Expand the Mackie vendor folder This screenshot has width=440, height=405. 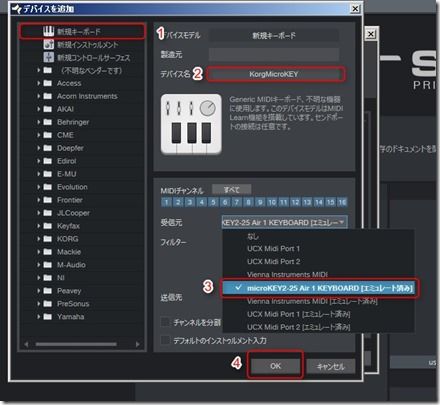tap(39, 252)
